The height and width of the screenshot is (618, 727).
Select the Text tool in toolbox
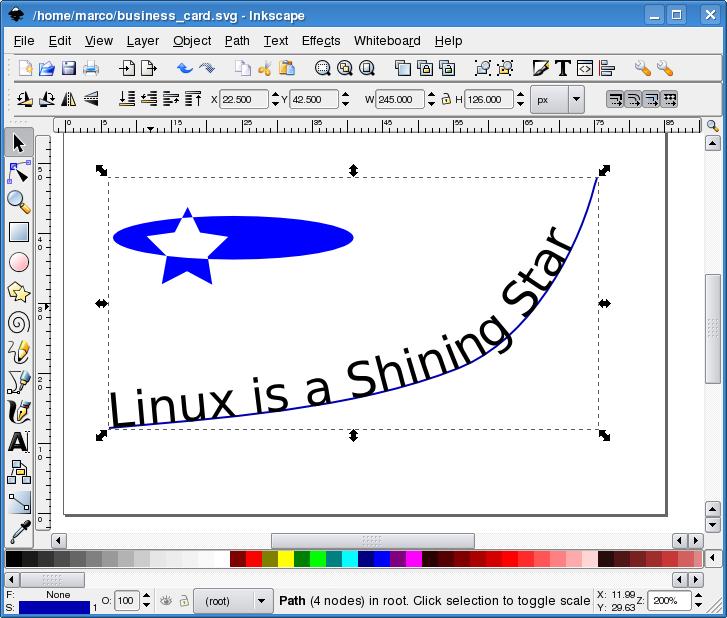[19, 442]
